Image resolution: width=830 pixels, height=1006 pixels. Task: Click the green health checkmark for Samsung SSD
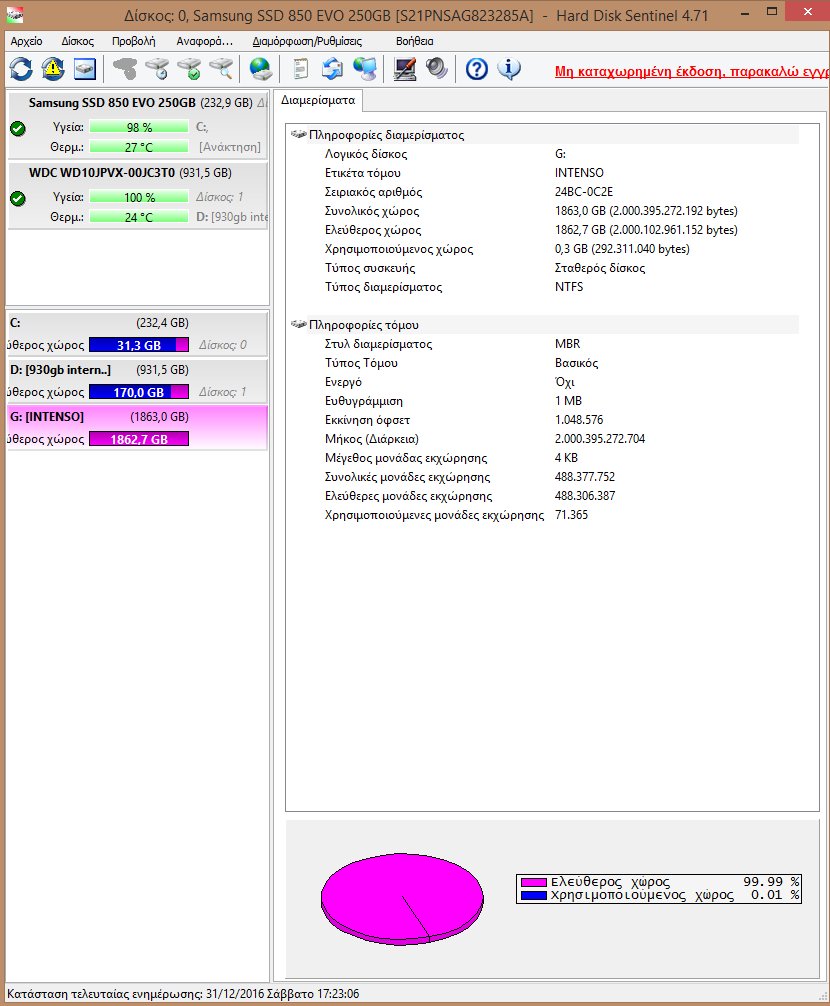(x=18, y=128)
